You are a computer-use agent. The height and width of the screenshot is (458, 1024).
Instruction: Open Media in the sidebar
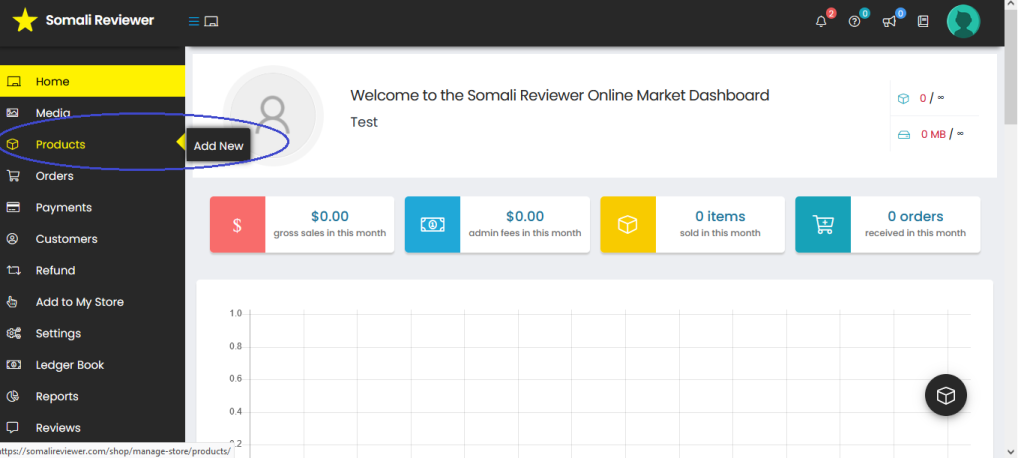(92, 113)
